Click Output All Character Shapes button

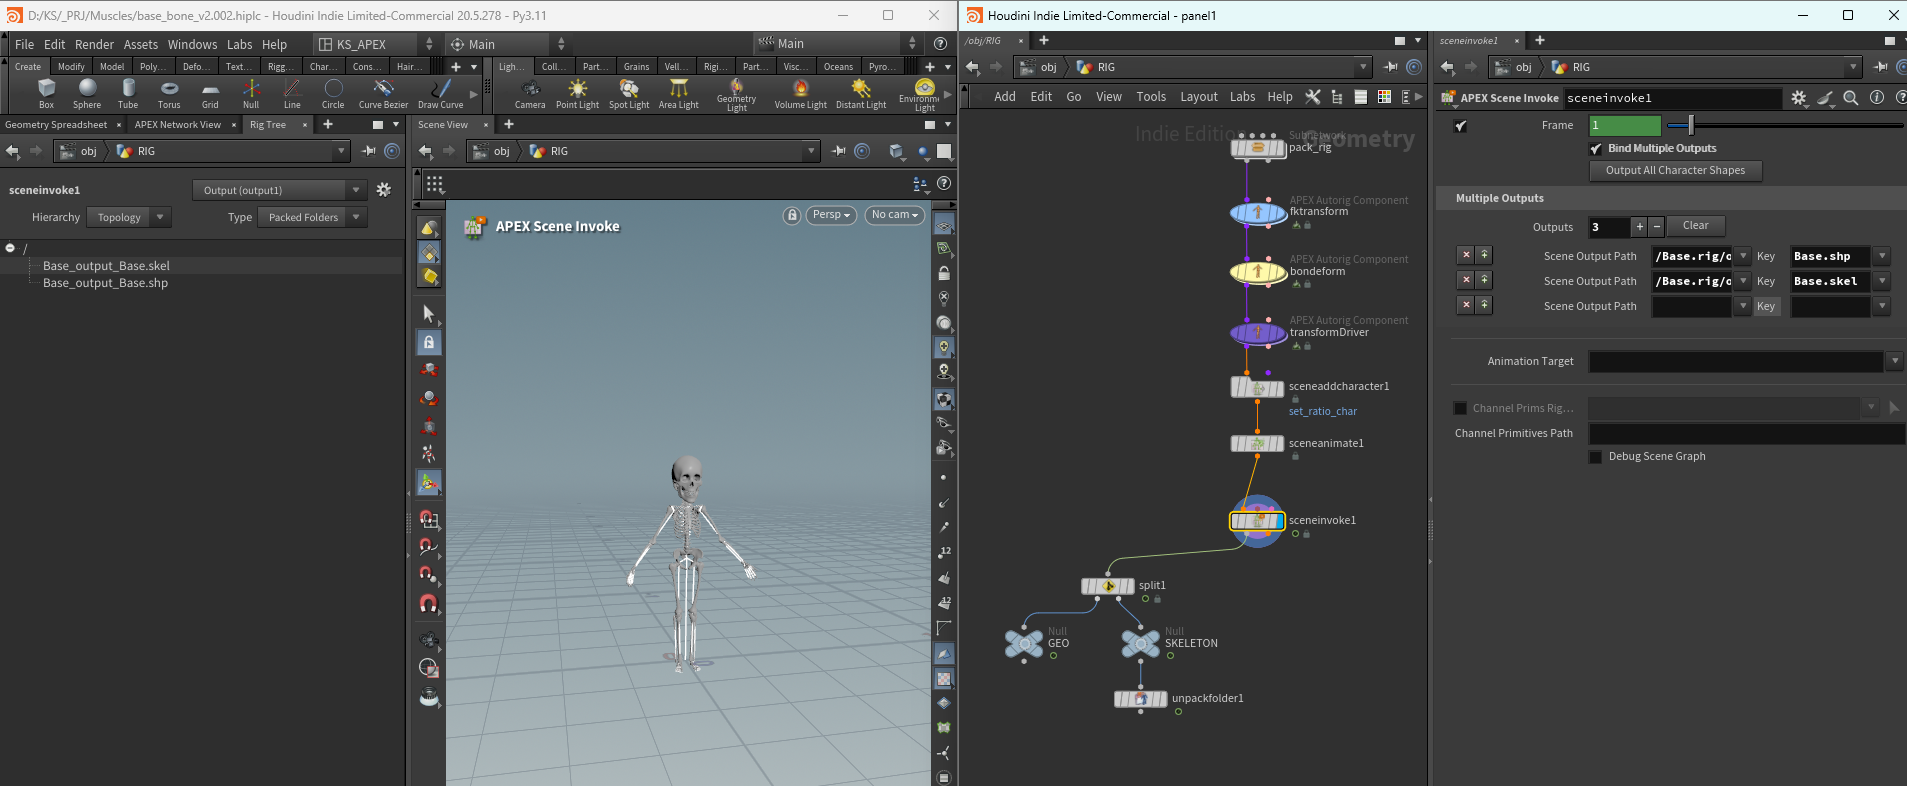point(1675,171)
